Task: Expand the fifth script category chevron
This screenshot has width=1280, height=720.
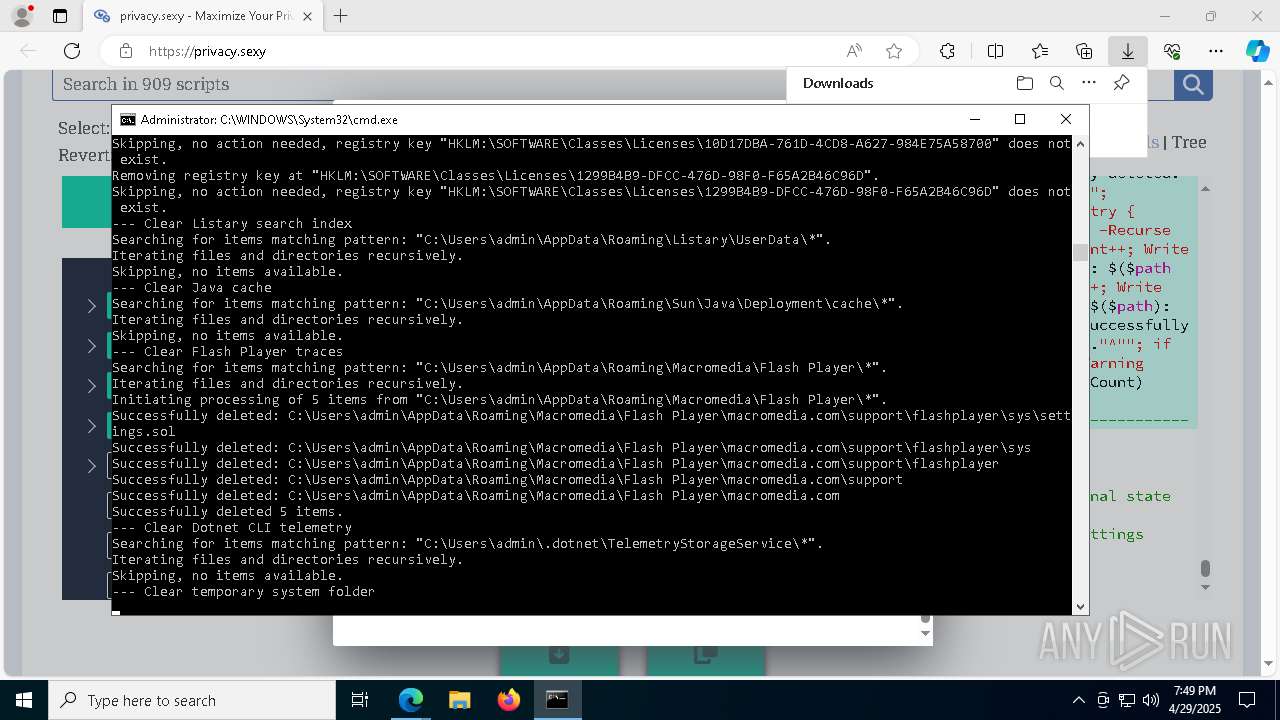Action: [91, 466]
